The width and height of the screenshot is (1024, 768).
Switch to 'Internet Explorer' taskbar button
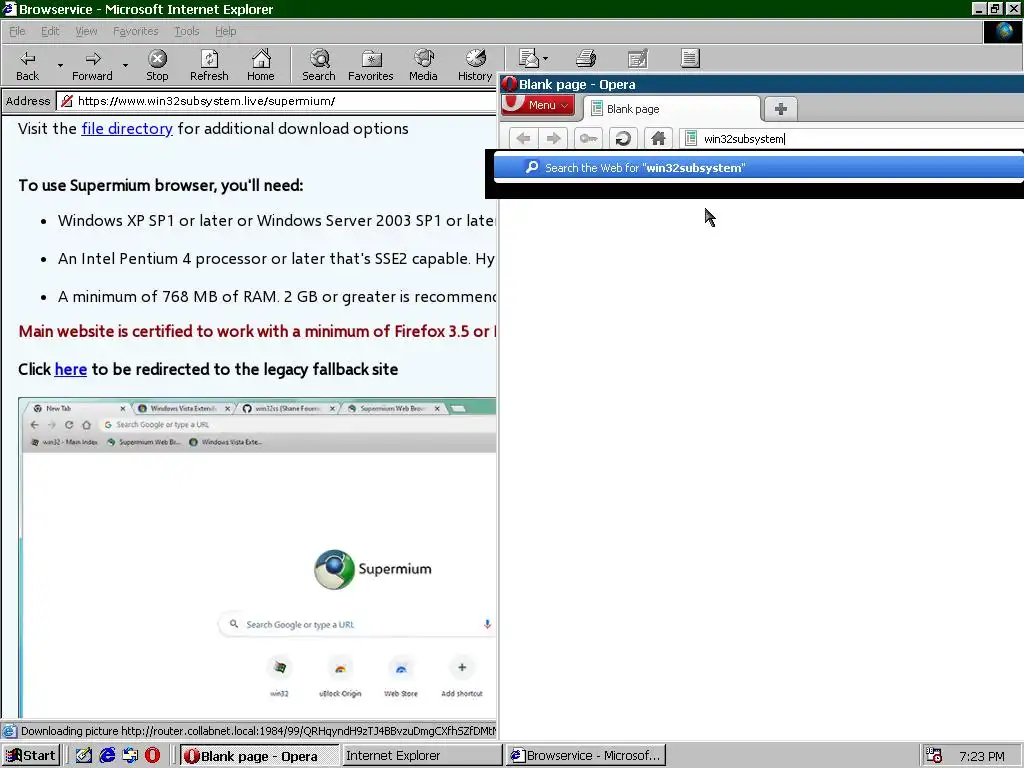[x=422, y=756]
